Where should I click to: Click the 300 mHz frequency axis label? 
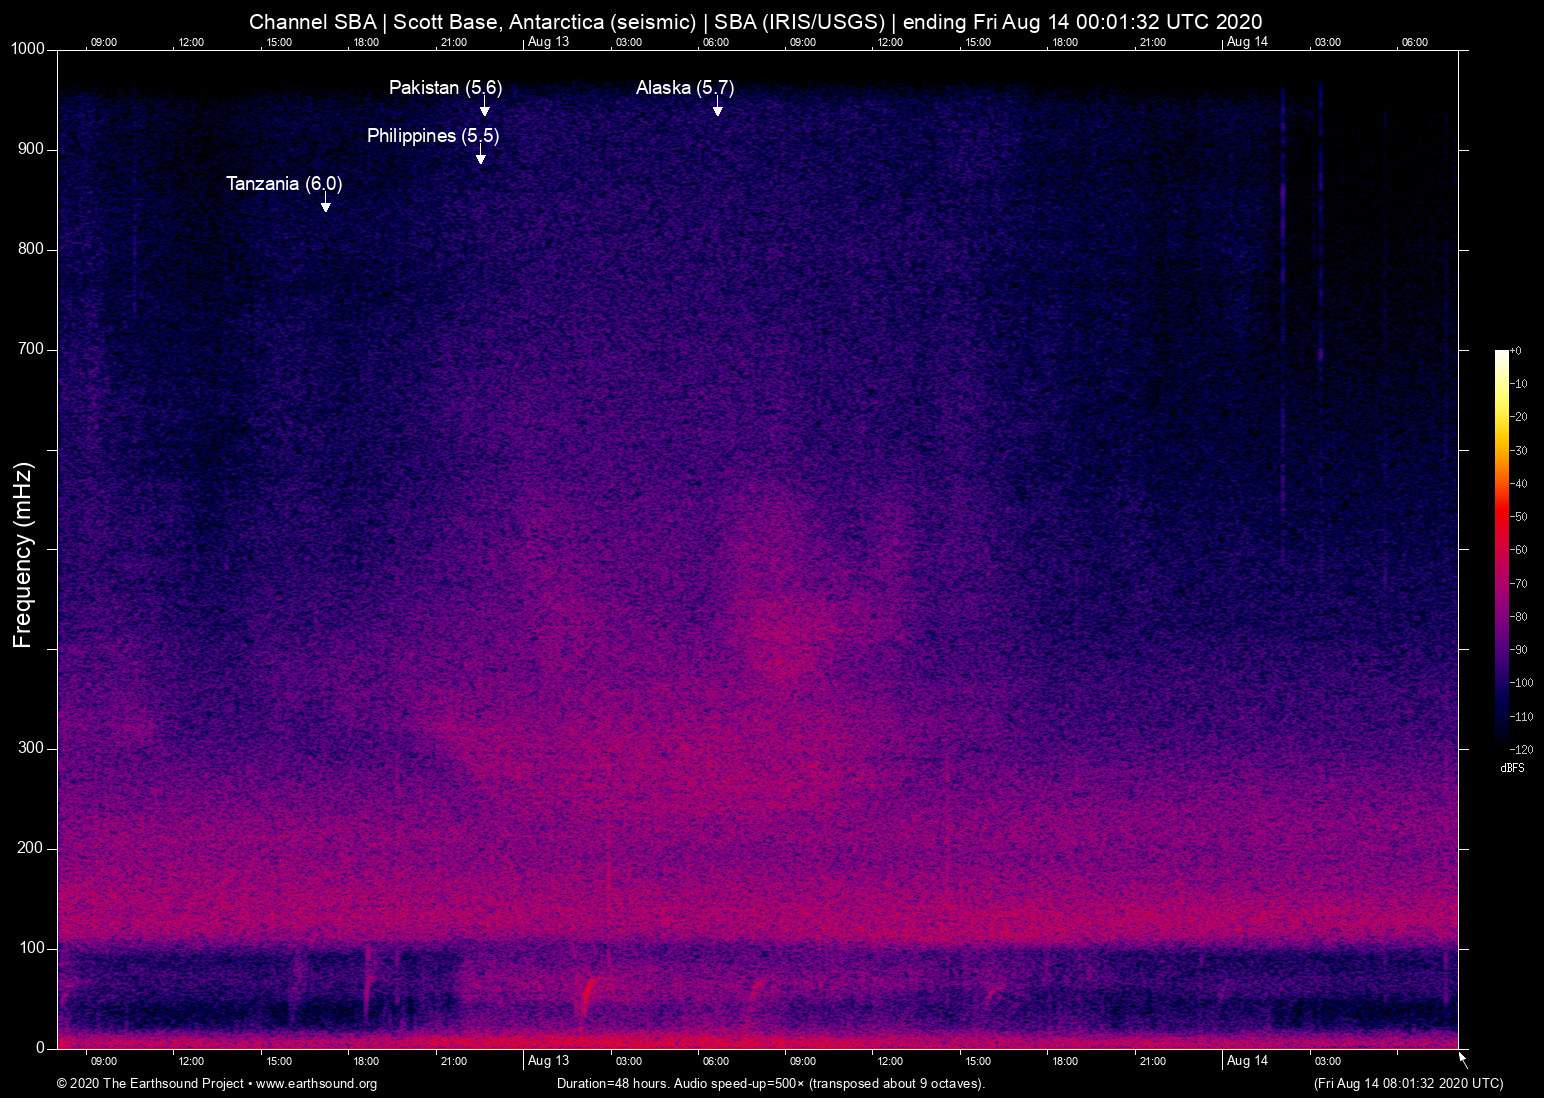[31, 747]
